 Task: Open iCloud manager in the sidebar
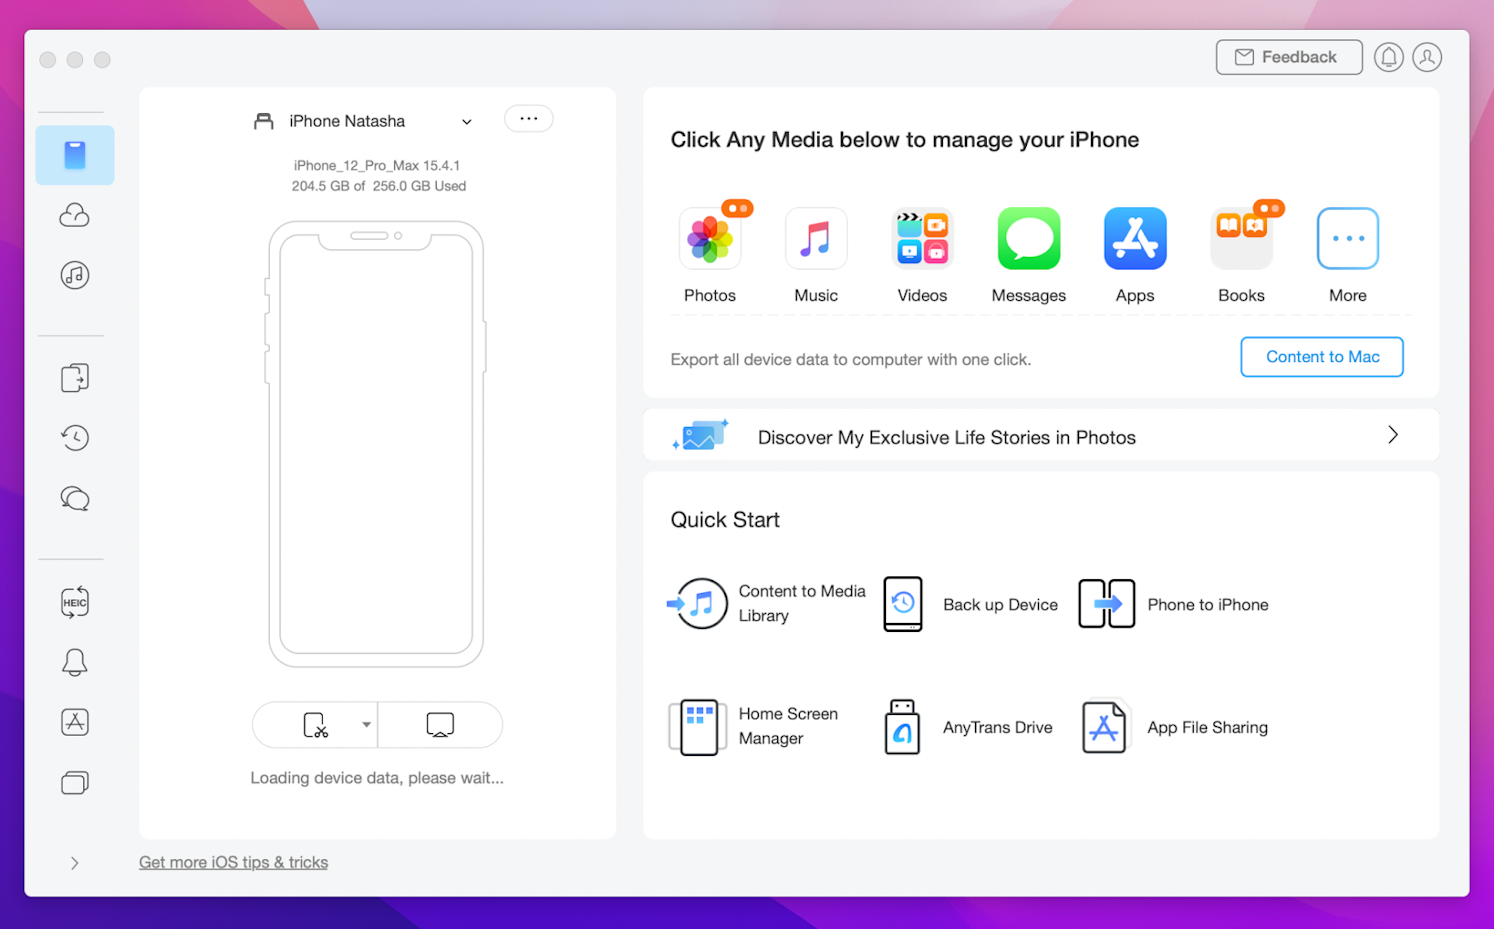tap(75, 215)
